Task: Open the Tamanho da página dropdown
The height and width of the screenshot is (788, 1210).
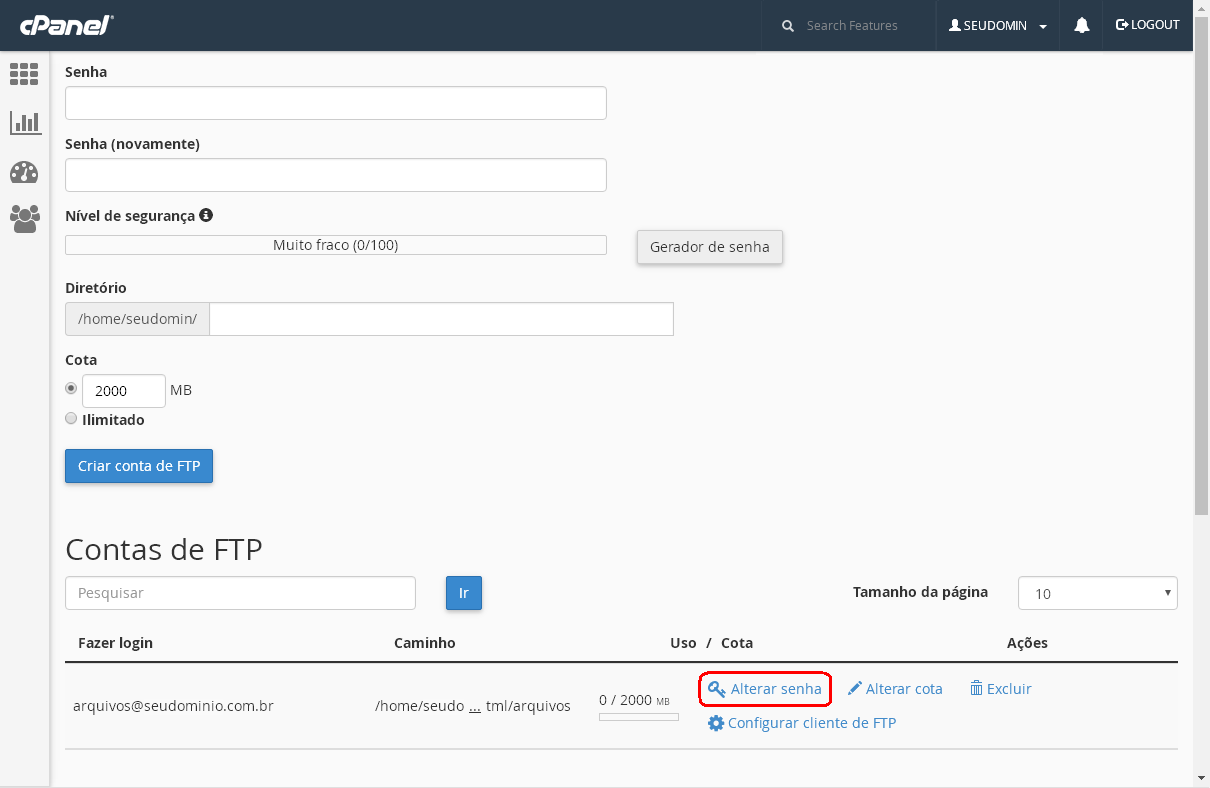Action: pos(1097,593)
